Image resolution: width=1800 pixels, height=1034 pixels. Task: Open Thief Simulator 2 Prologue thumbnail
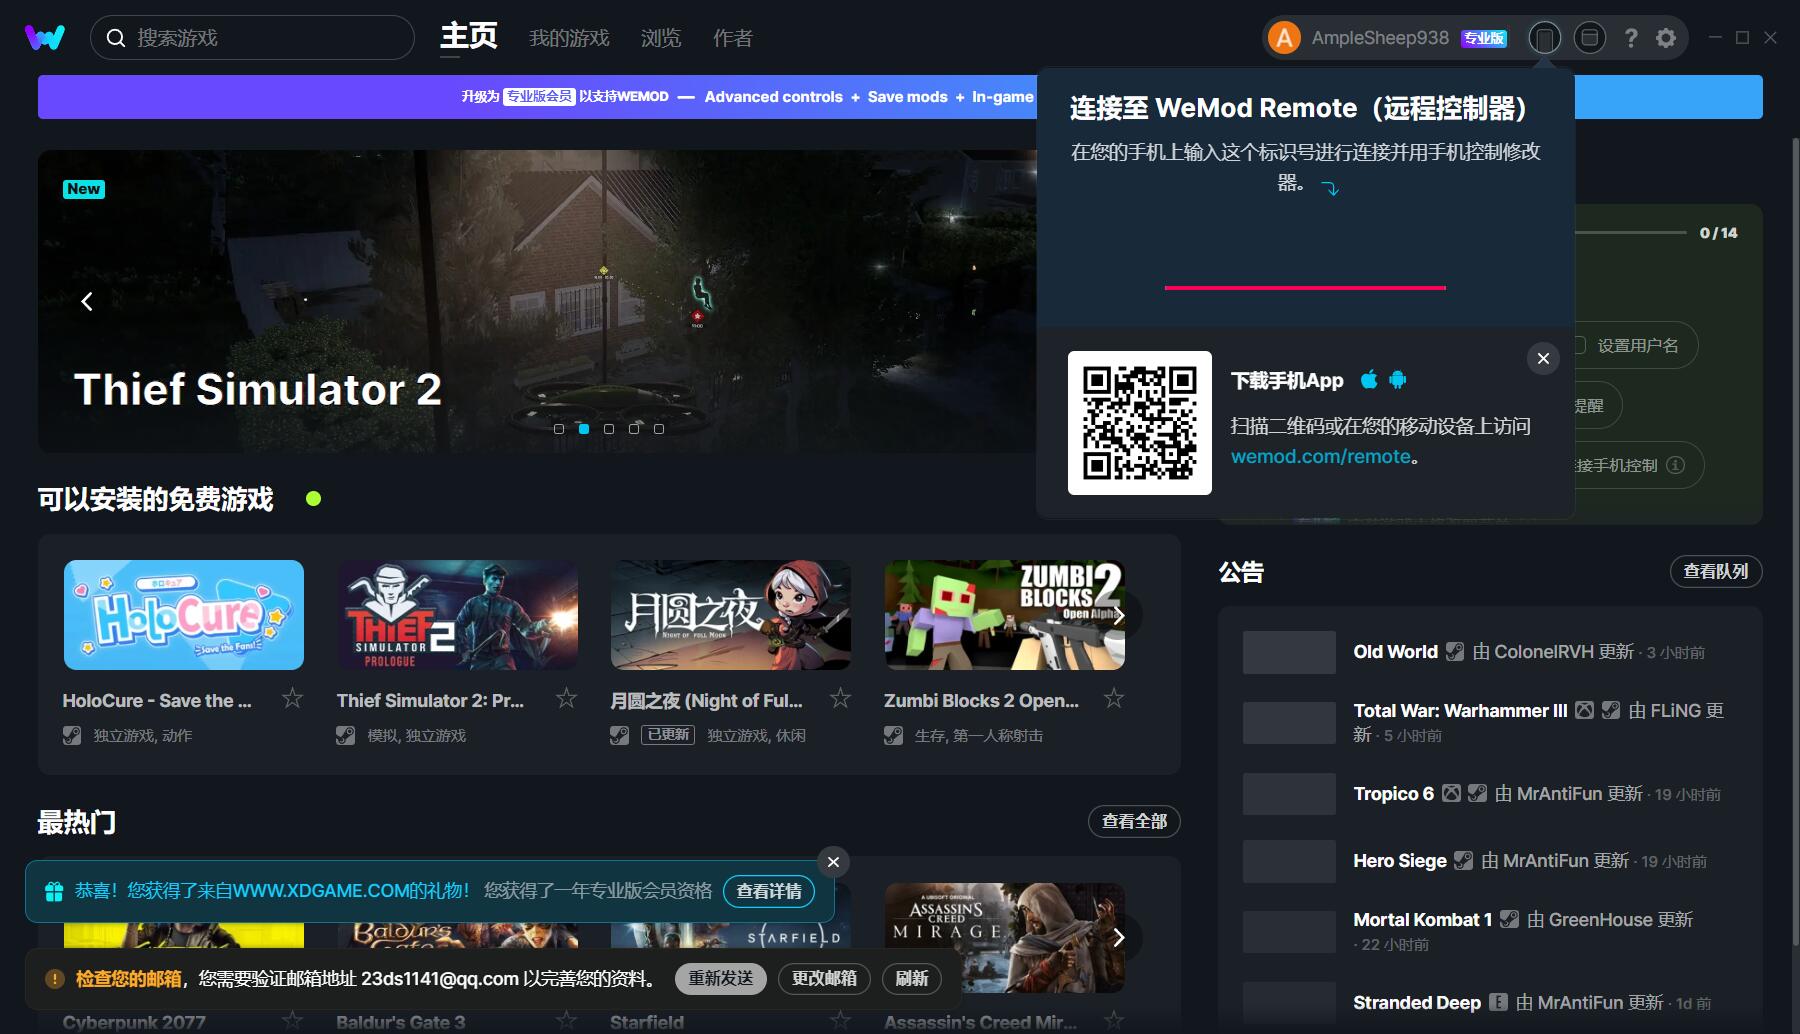(458, 615)
